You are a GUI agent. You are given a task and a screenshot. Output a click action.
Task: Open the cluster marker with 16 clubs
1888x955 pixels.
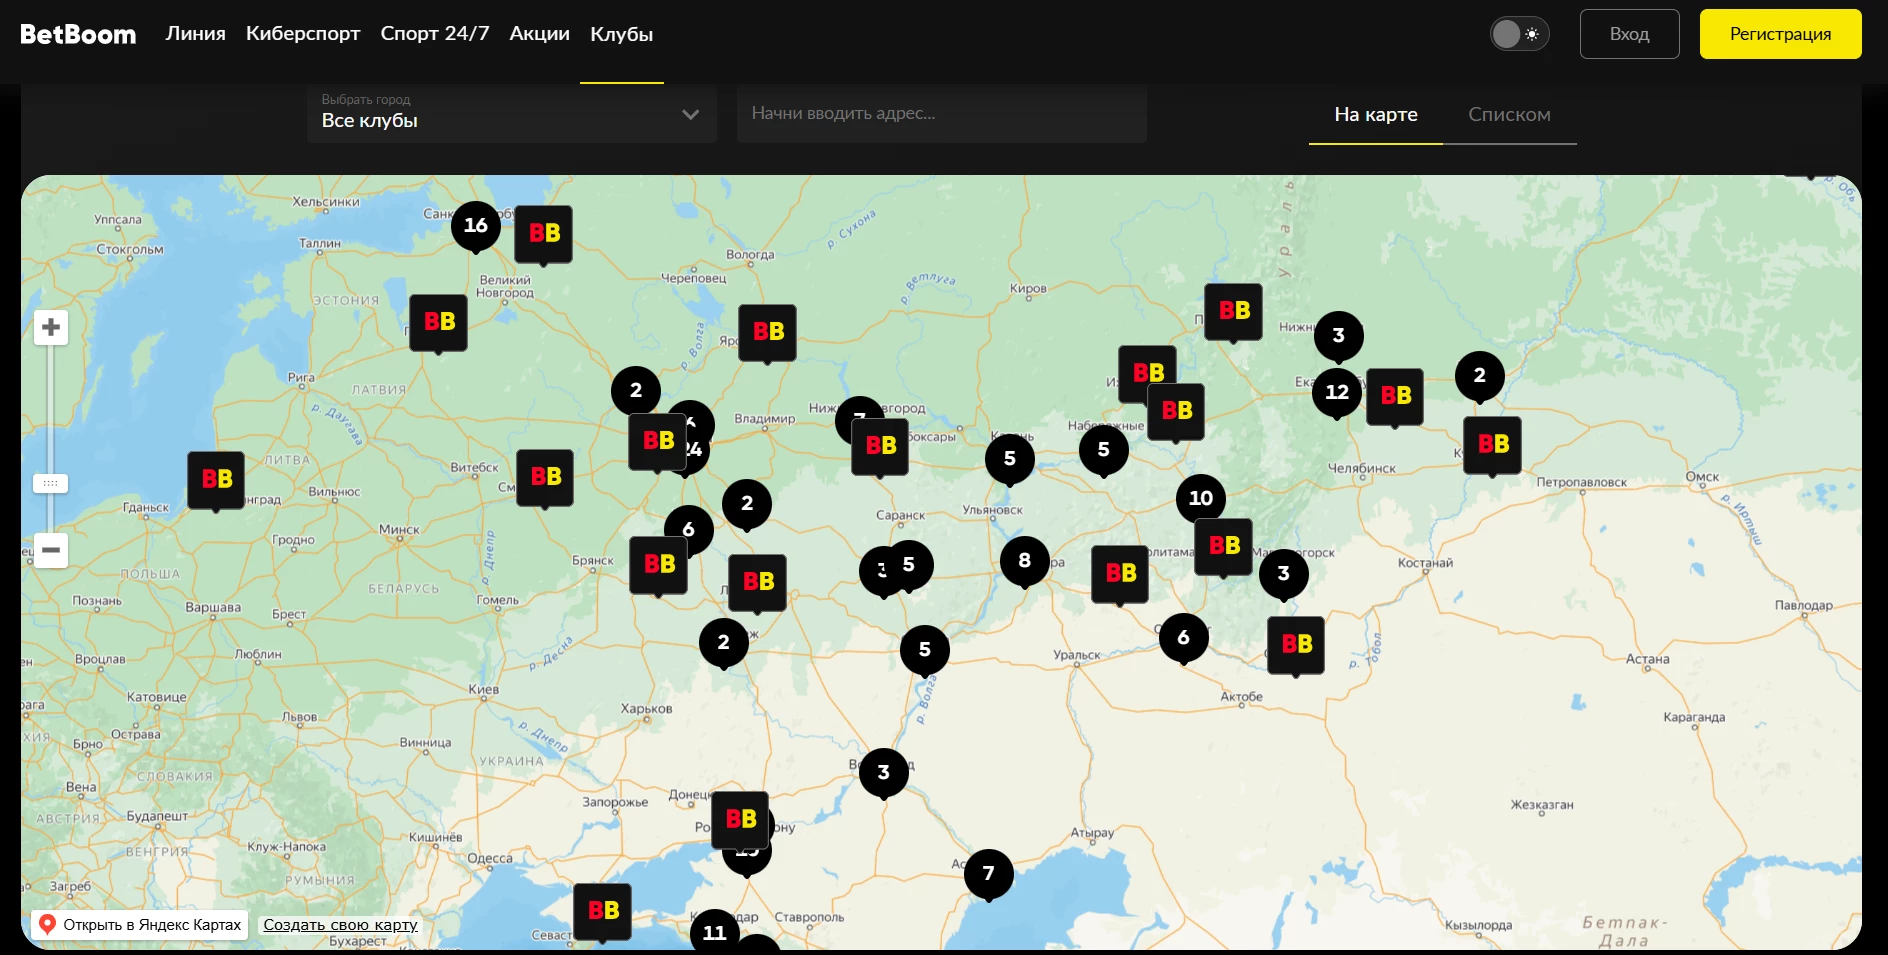click(x=476, y=225)
